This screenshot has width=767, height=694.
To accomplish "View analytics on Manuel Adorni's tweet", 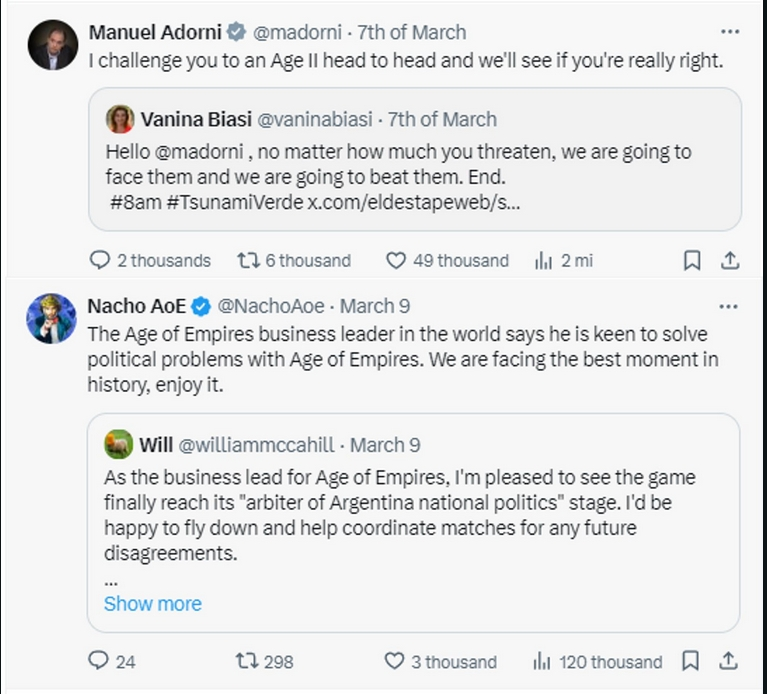I will coord(544,260).
